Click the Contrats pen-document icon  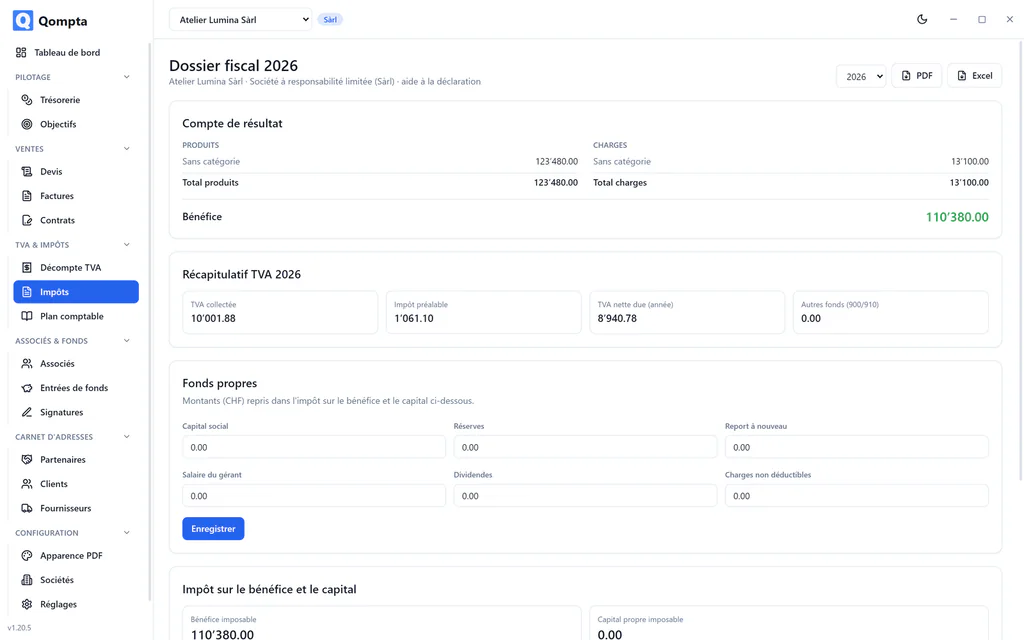(x=27, y=220)
